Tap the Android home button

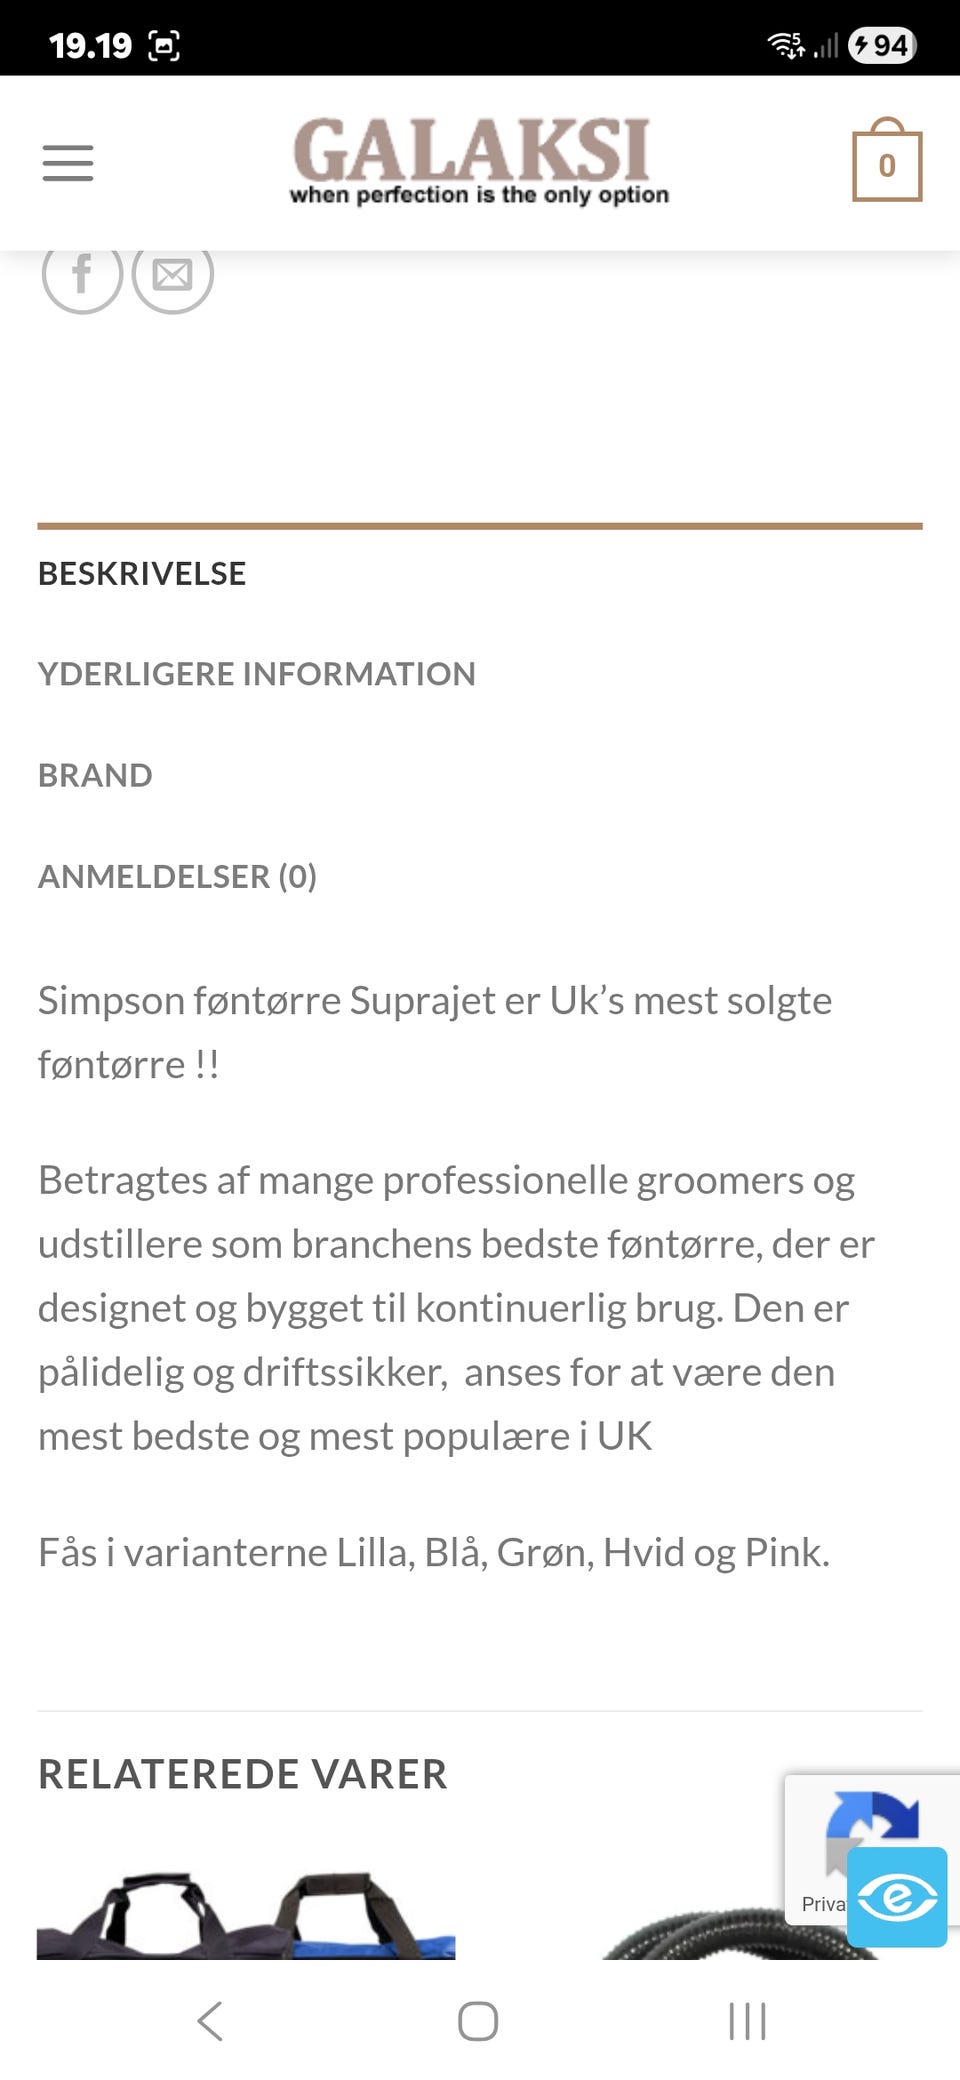click(480, 2020)
